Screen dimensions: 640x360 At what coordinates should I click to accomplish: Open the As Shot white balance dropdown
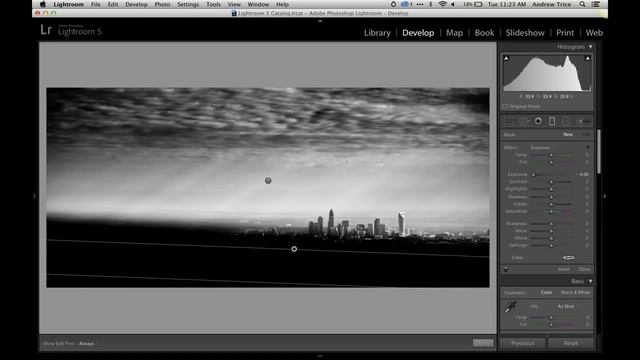[567, 306]
